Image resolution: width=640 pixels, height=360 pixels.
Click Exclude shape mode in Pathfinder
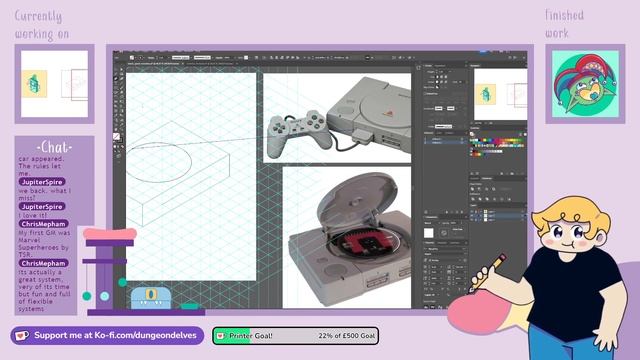494,189
